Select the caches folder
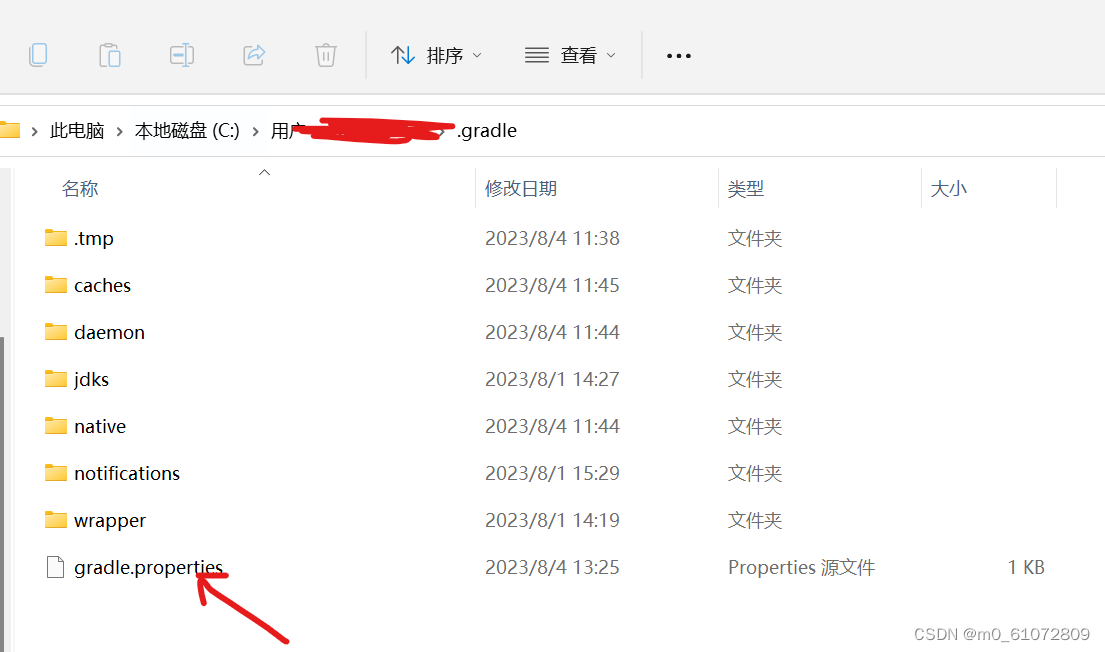 click(102, 285)
